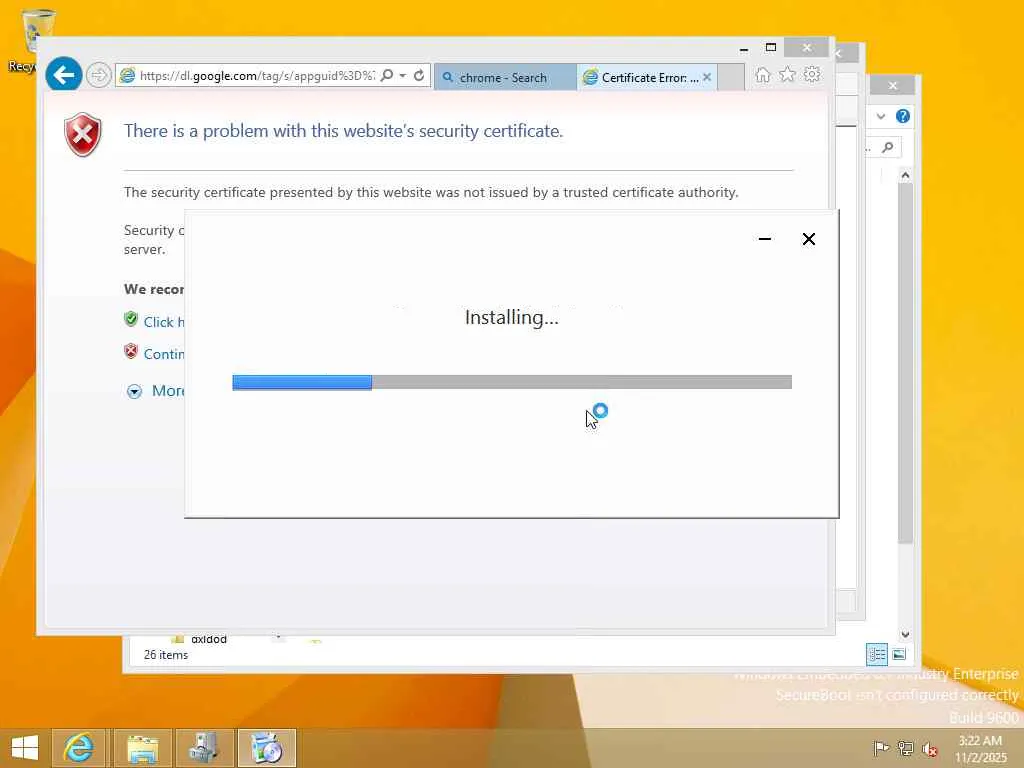The width and height of the screenshot is (1024, 768).
Task: Click the muted volume icon in tray
Action: pos(929,749)
